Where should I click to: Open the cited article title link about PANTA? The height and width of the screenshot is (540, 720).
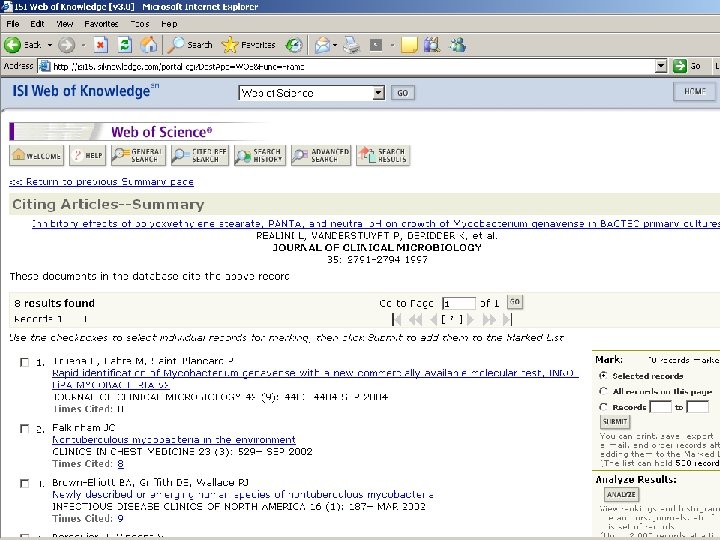(x=376, y=224)
